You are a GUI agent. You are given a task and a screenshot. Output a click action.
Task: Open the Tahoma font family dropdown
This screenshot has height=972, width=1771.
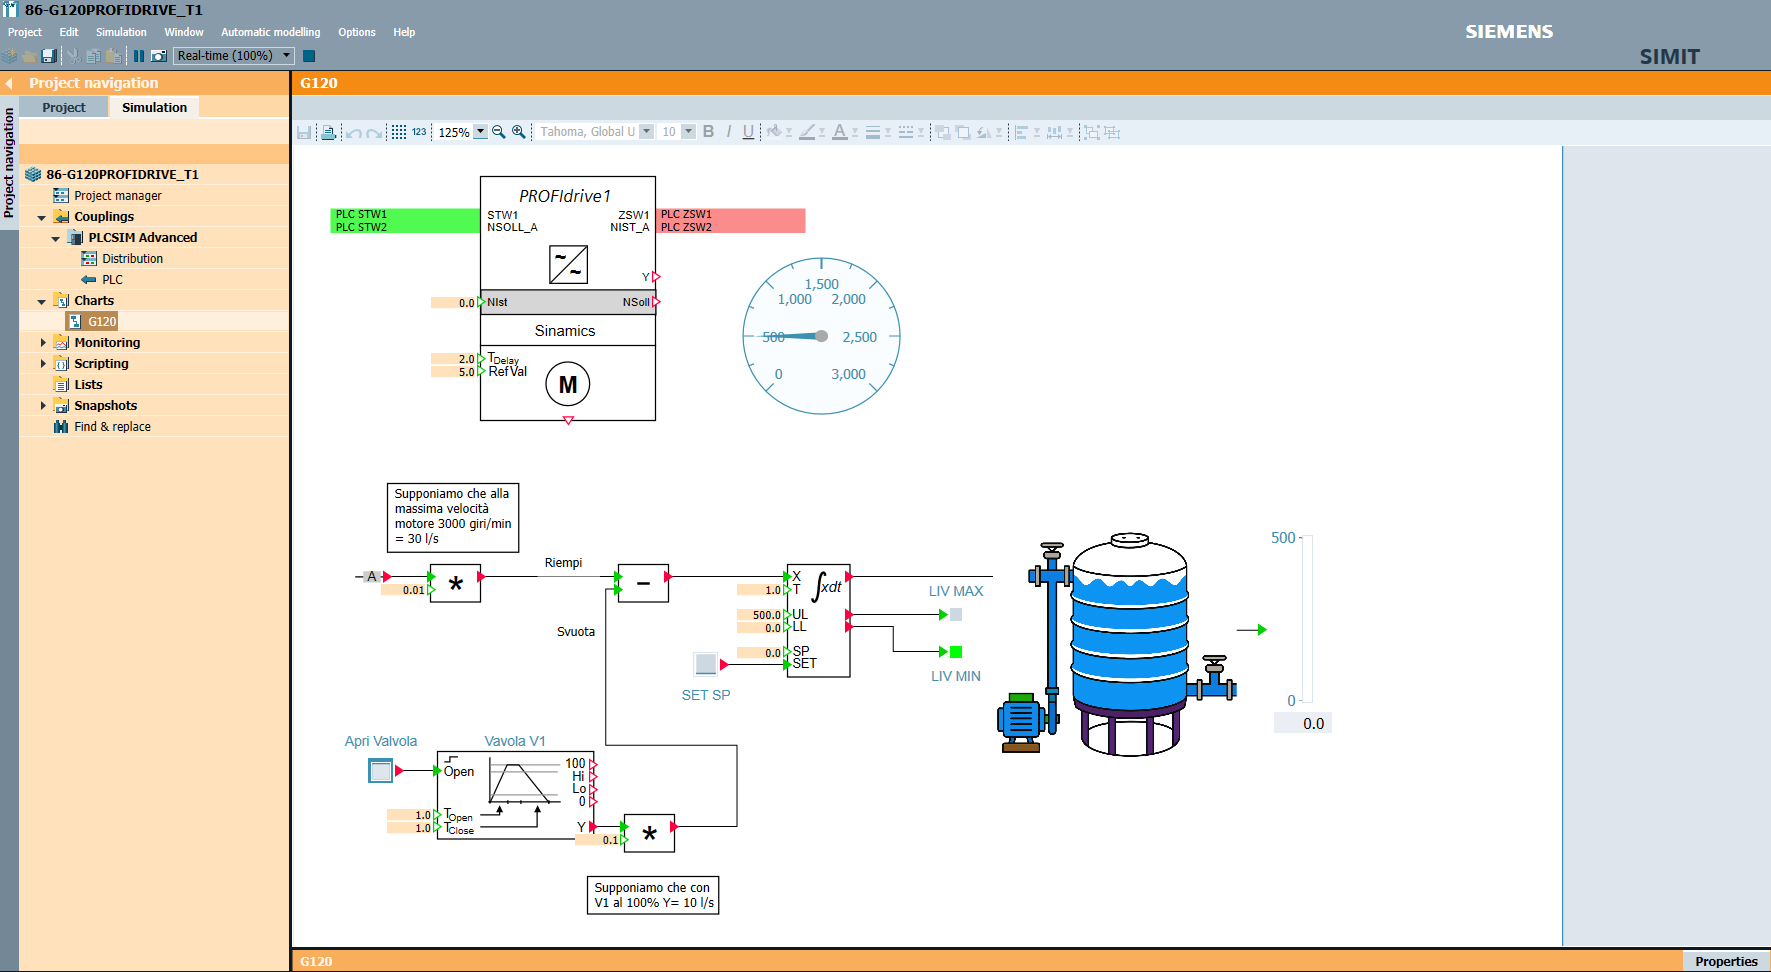[646, 132]
